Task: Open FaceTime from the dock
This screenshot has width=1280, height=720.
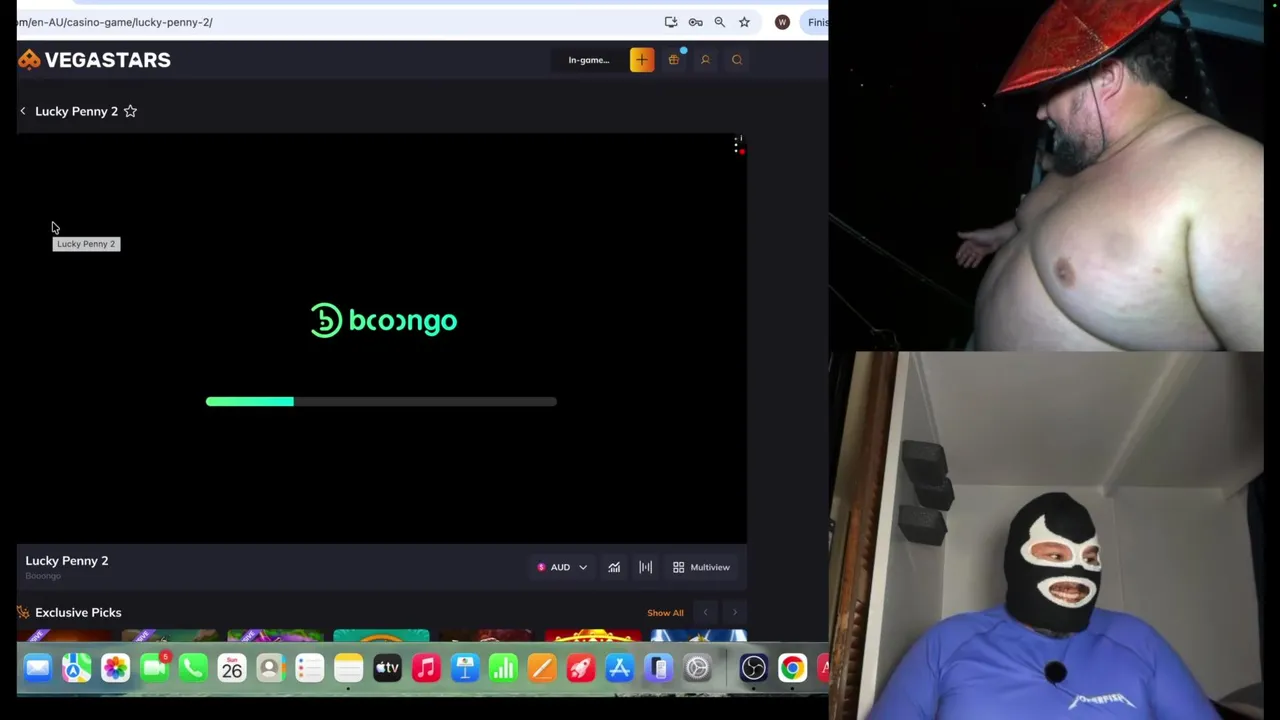Action: (154, 667)
